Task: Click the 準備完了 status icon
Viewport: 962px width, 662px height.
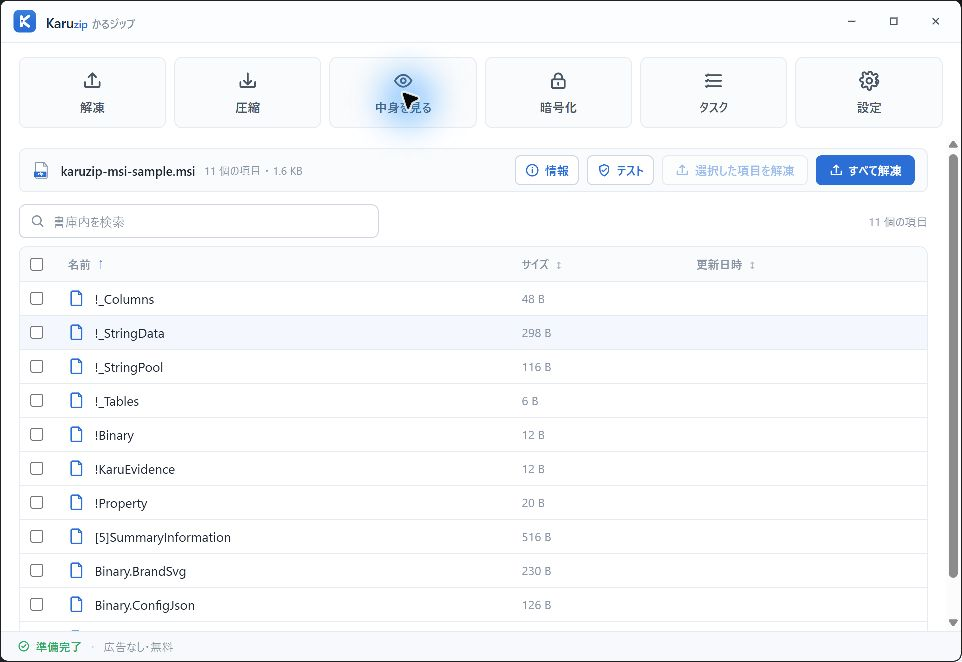Action: point(24,647)
